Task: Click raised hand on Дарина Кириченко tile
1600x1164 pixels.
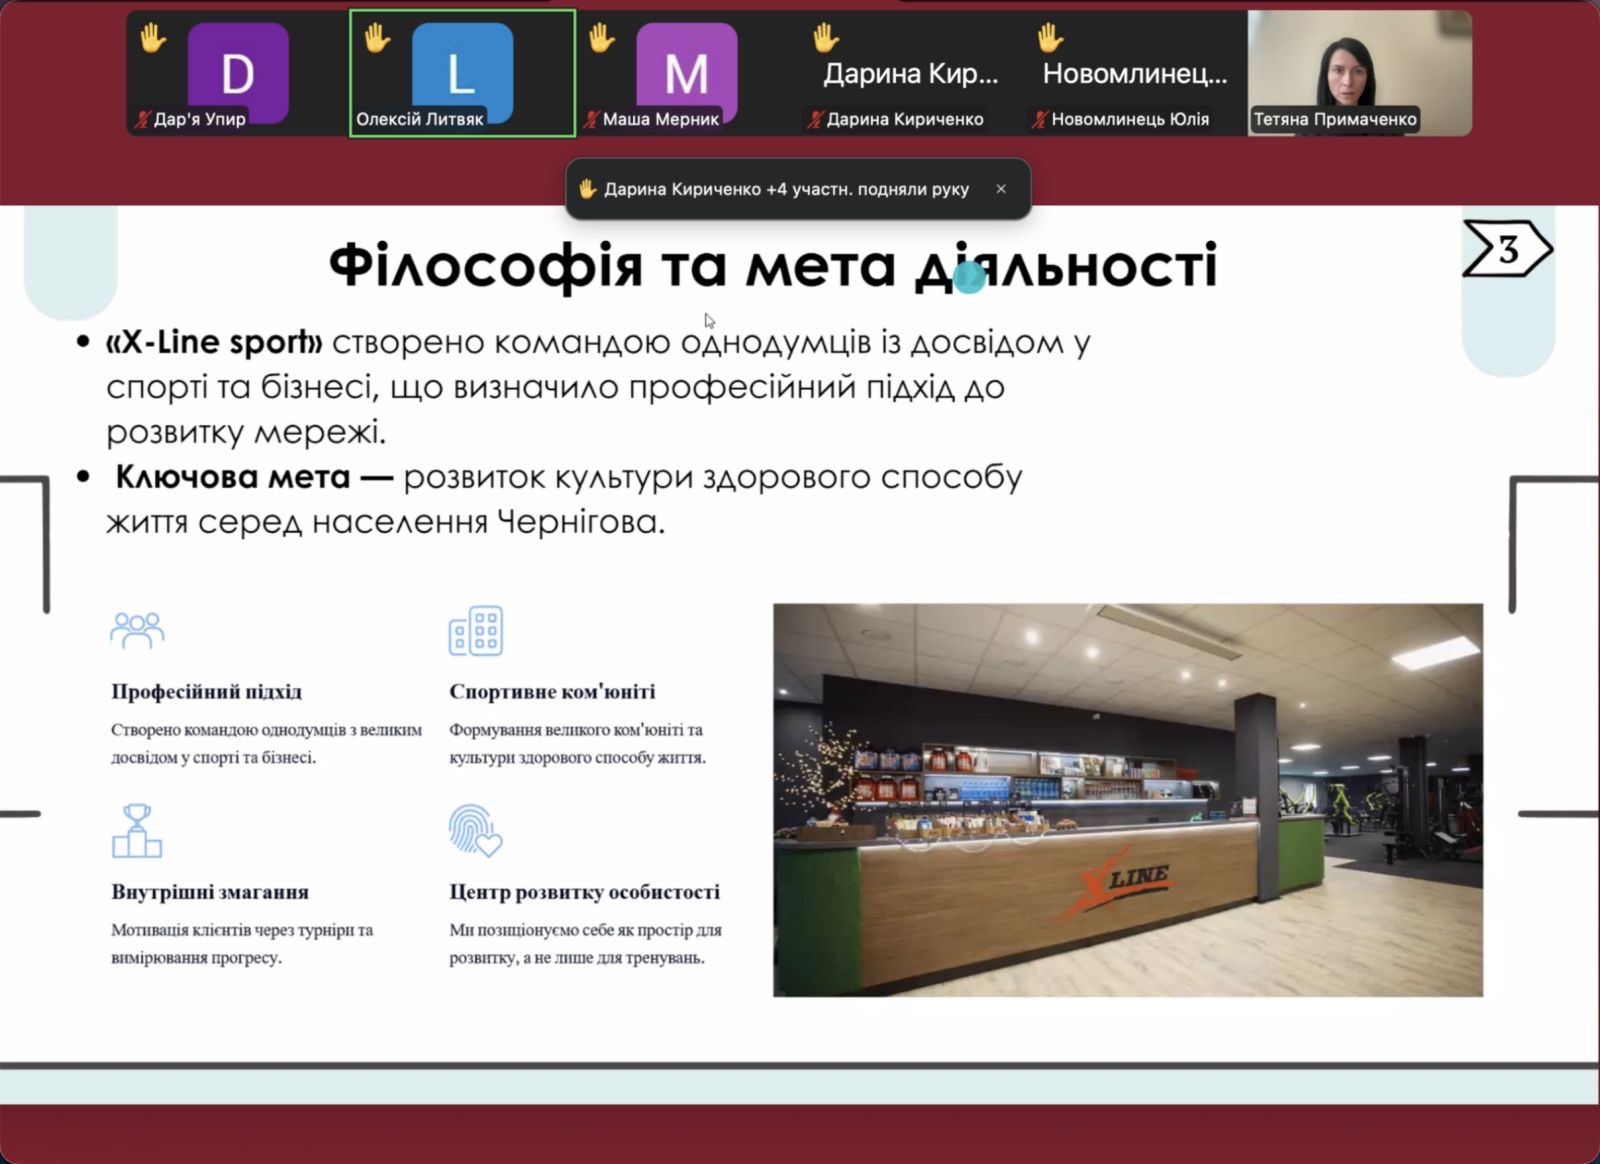Action: tap(825, 39)
